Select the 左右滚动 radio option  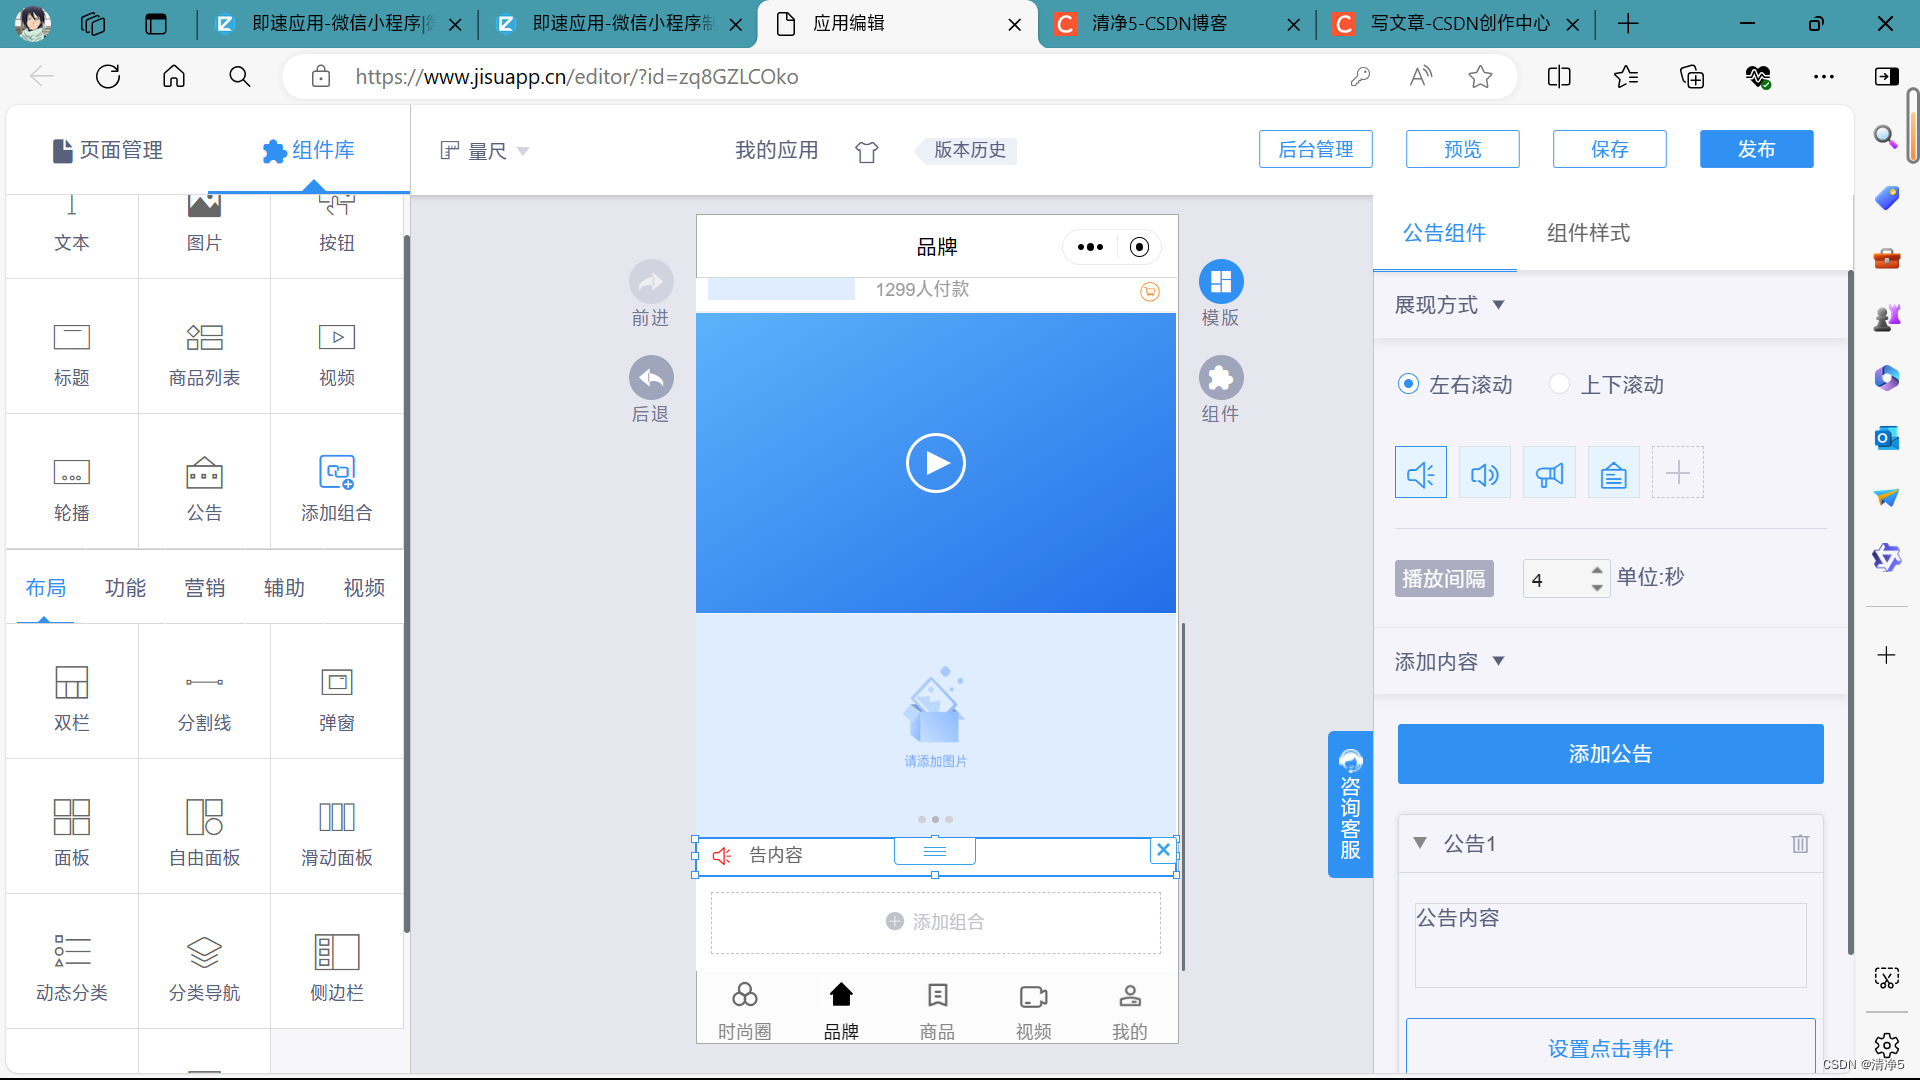click(x=1408, y=384)
